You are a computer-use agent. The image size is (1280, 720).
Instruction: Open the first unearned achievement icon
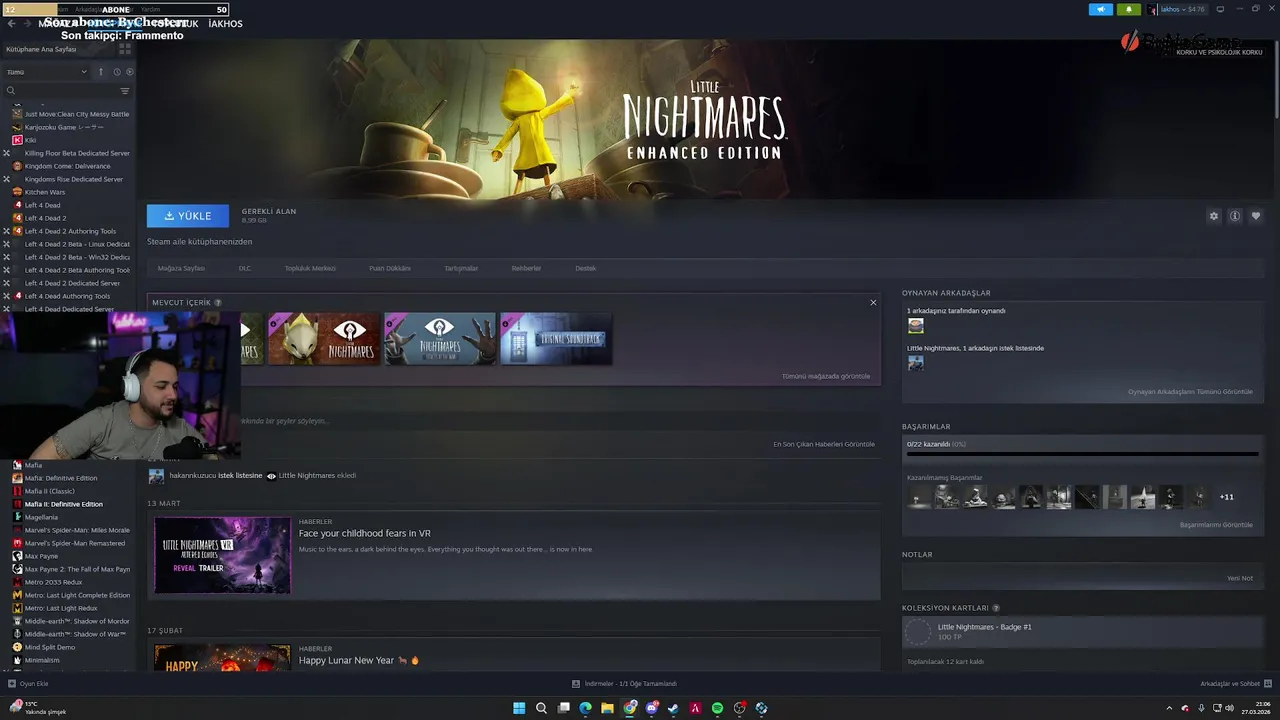919,497
